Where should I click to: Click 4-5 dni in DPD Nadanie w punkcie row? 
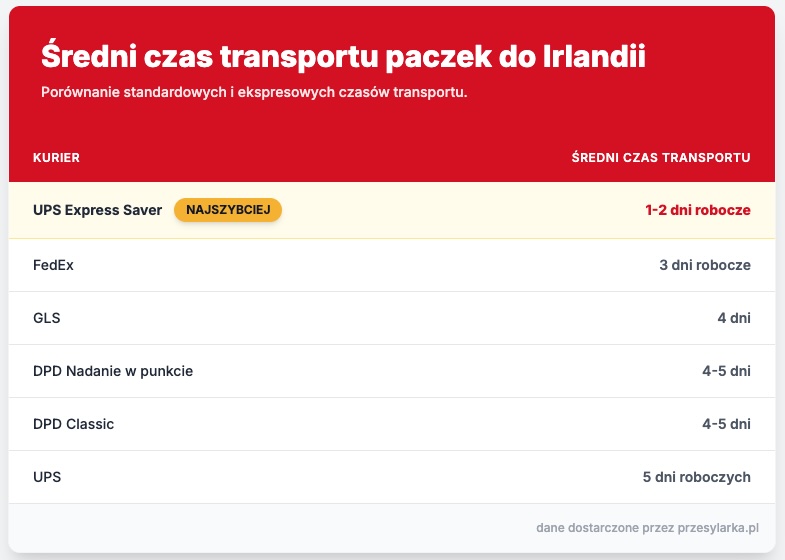click(x=726, y=371)
